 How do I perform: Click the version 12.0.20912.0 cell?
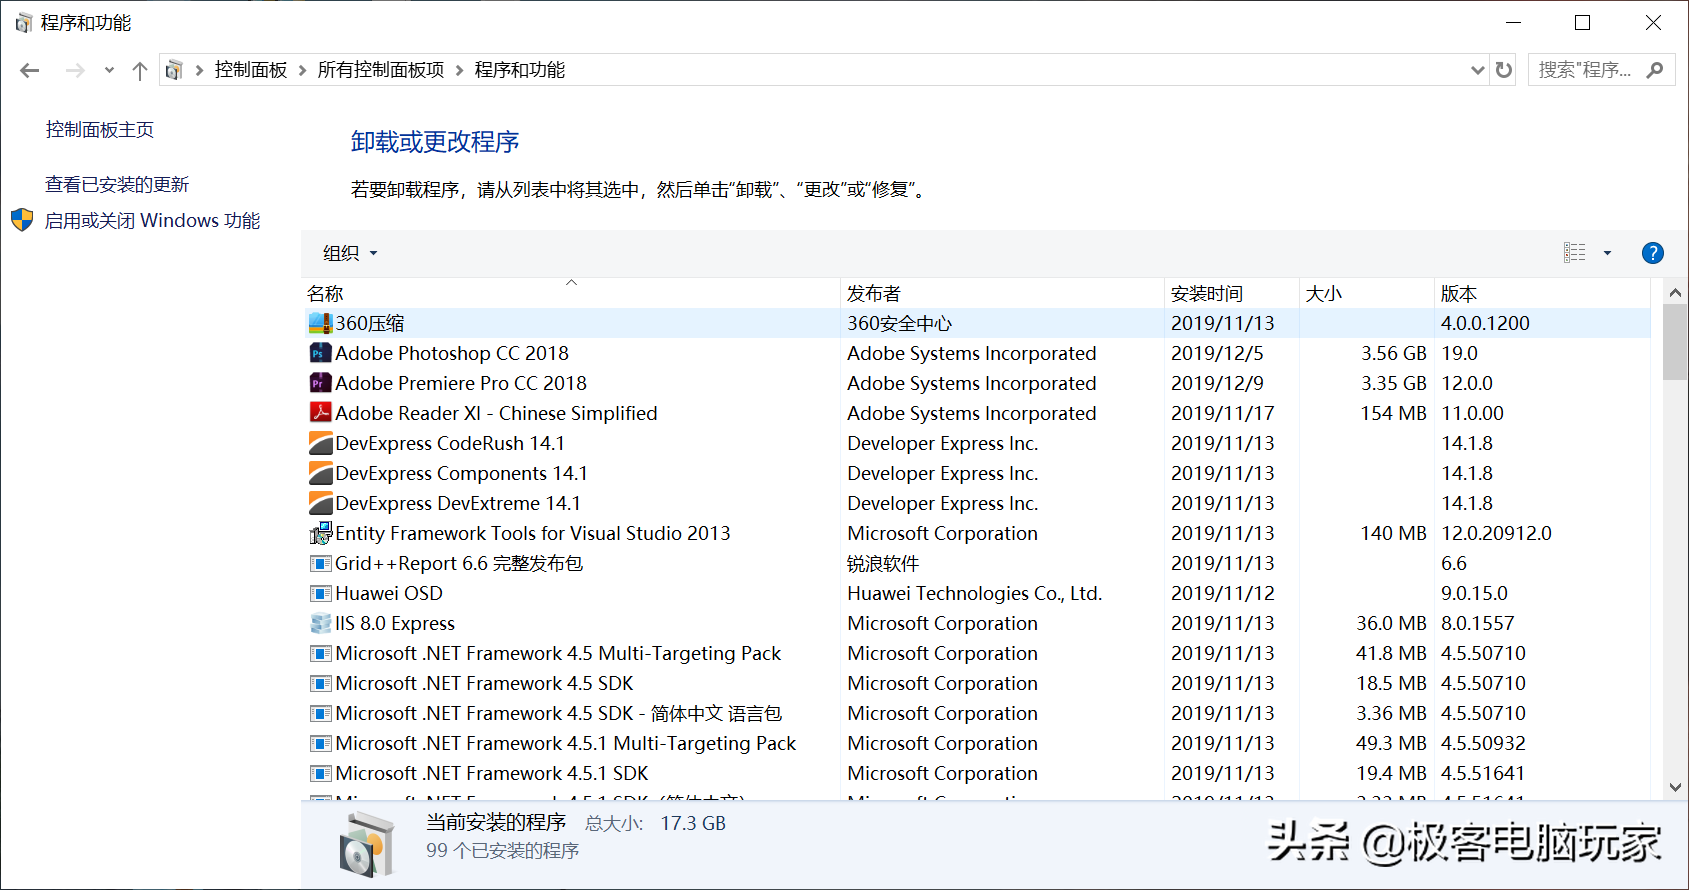pyautogui.click(x=1496, y=533)
